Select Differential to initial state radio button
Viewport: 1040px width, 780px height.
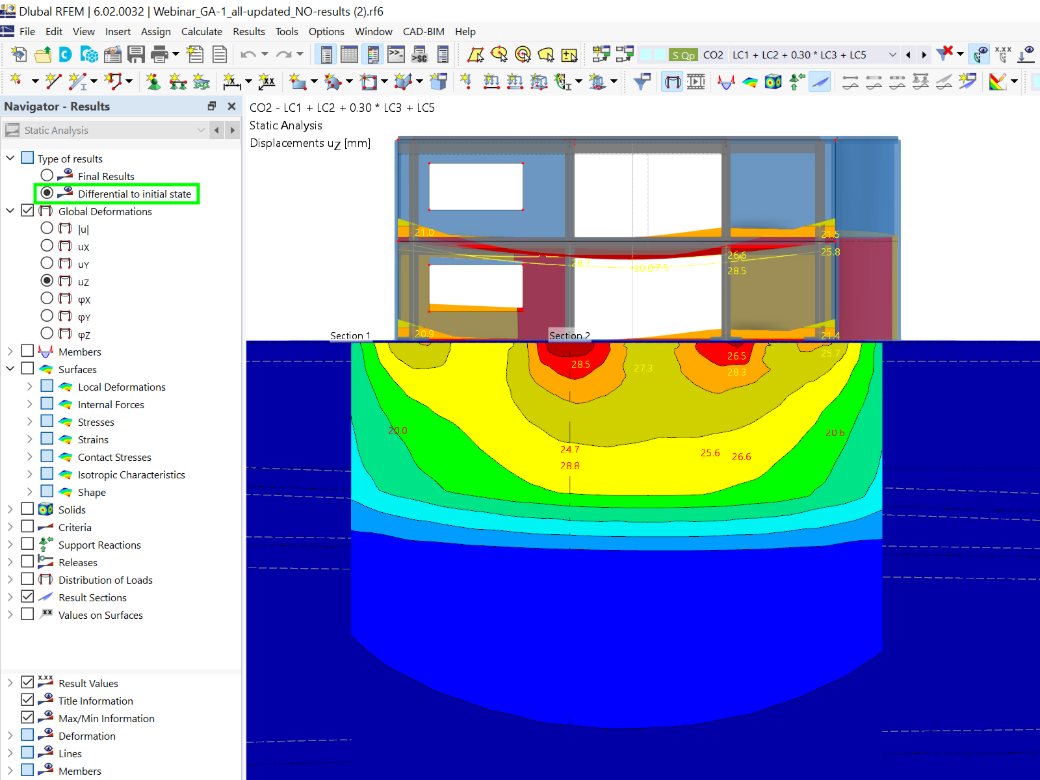(46, 193)
